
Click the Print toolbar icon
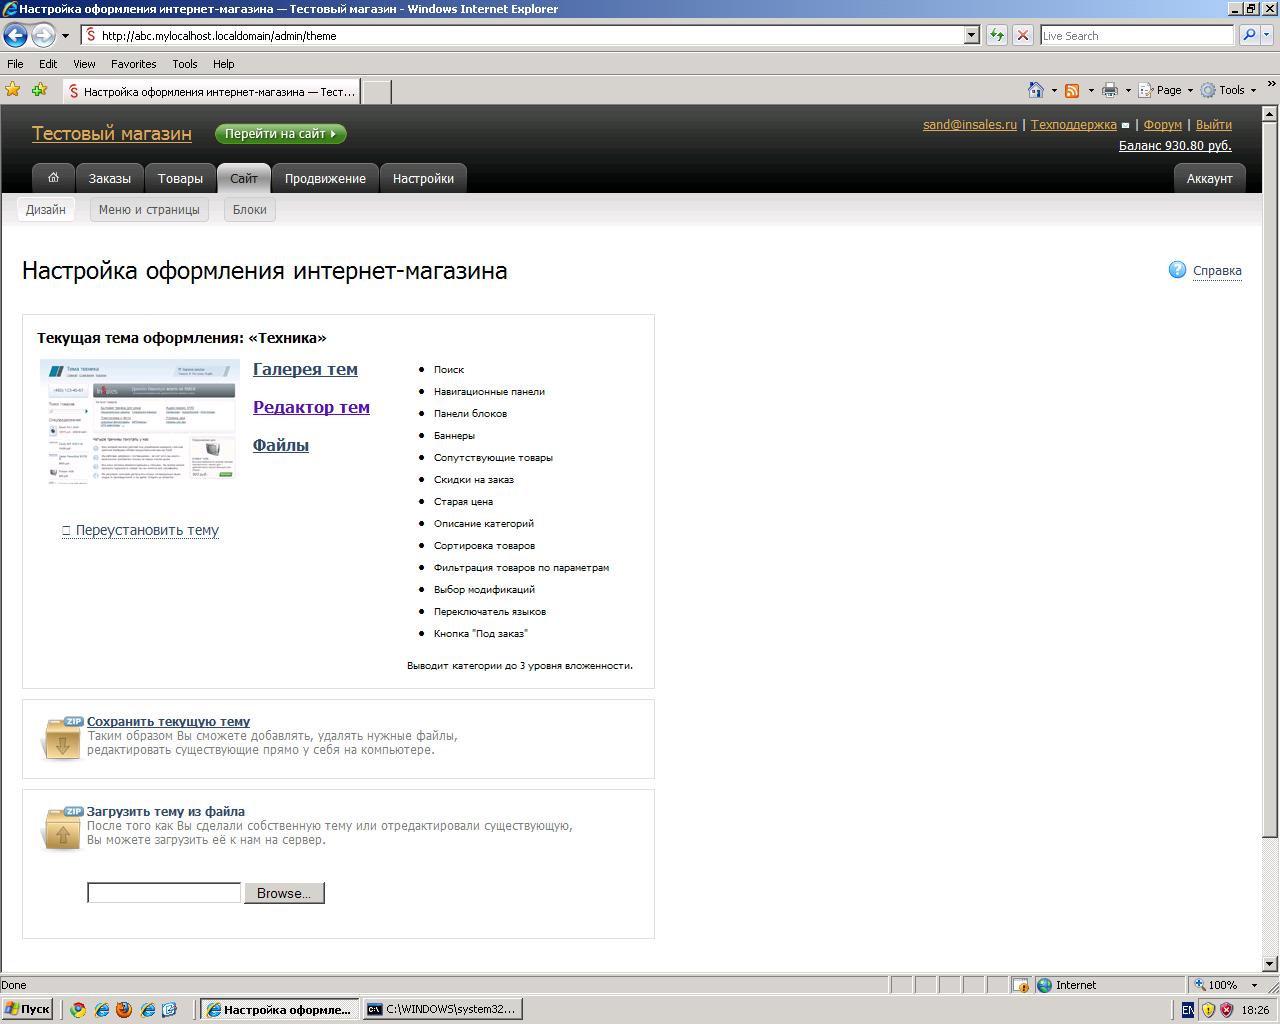tap(1109, 90)
